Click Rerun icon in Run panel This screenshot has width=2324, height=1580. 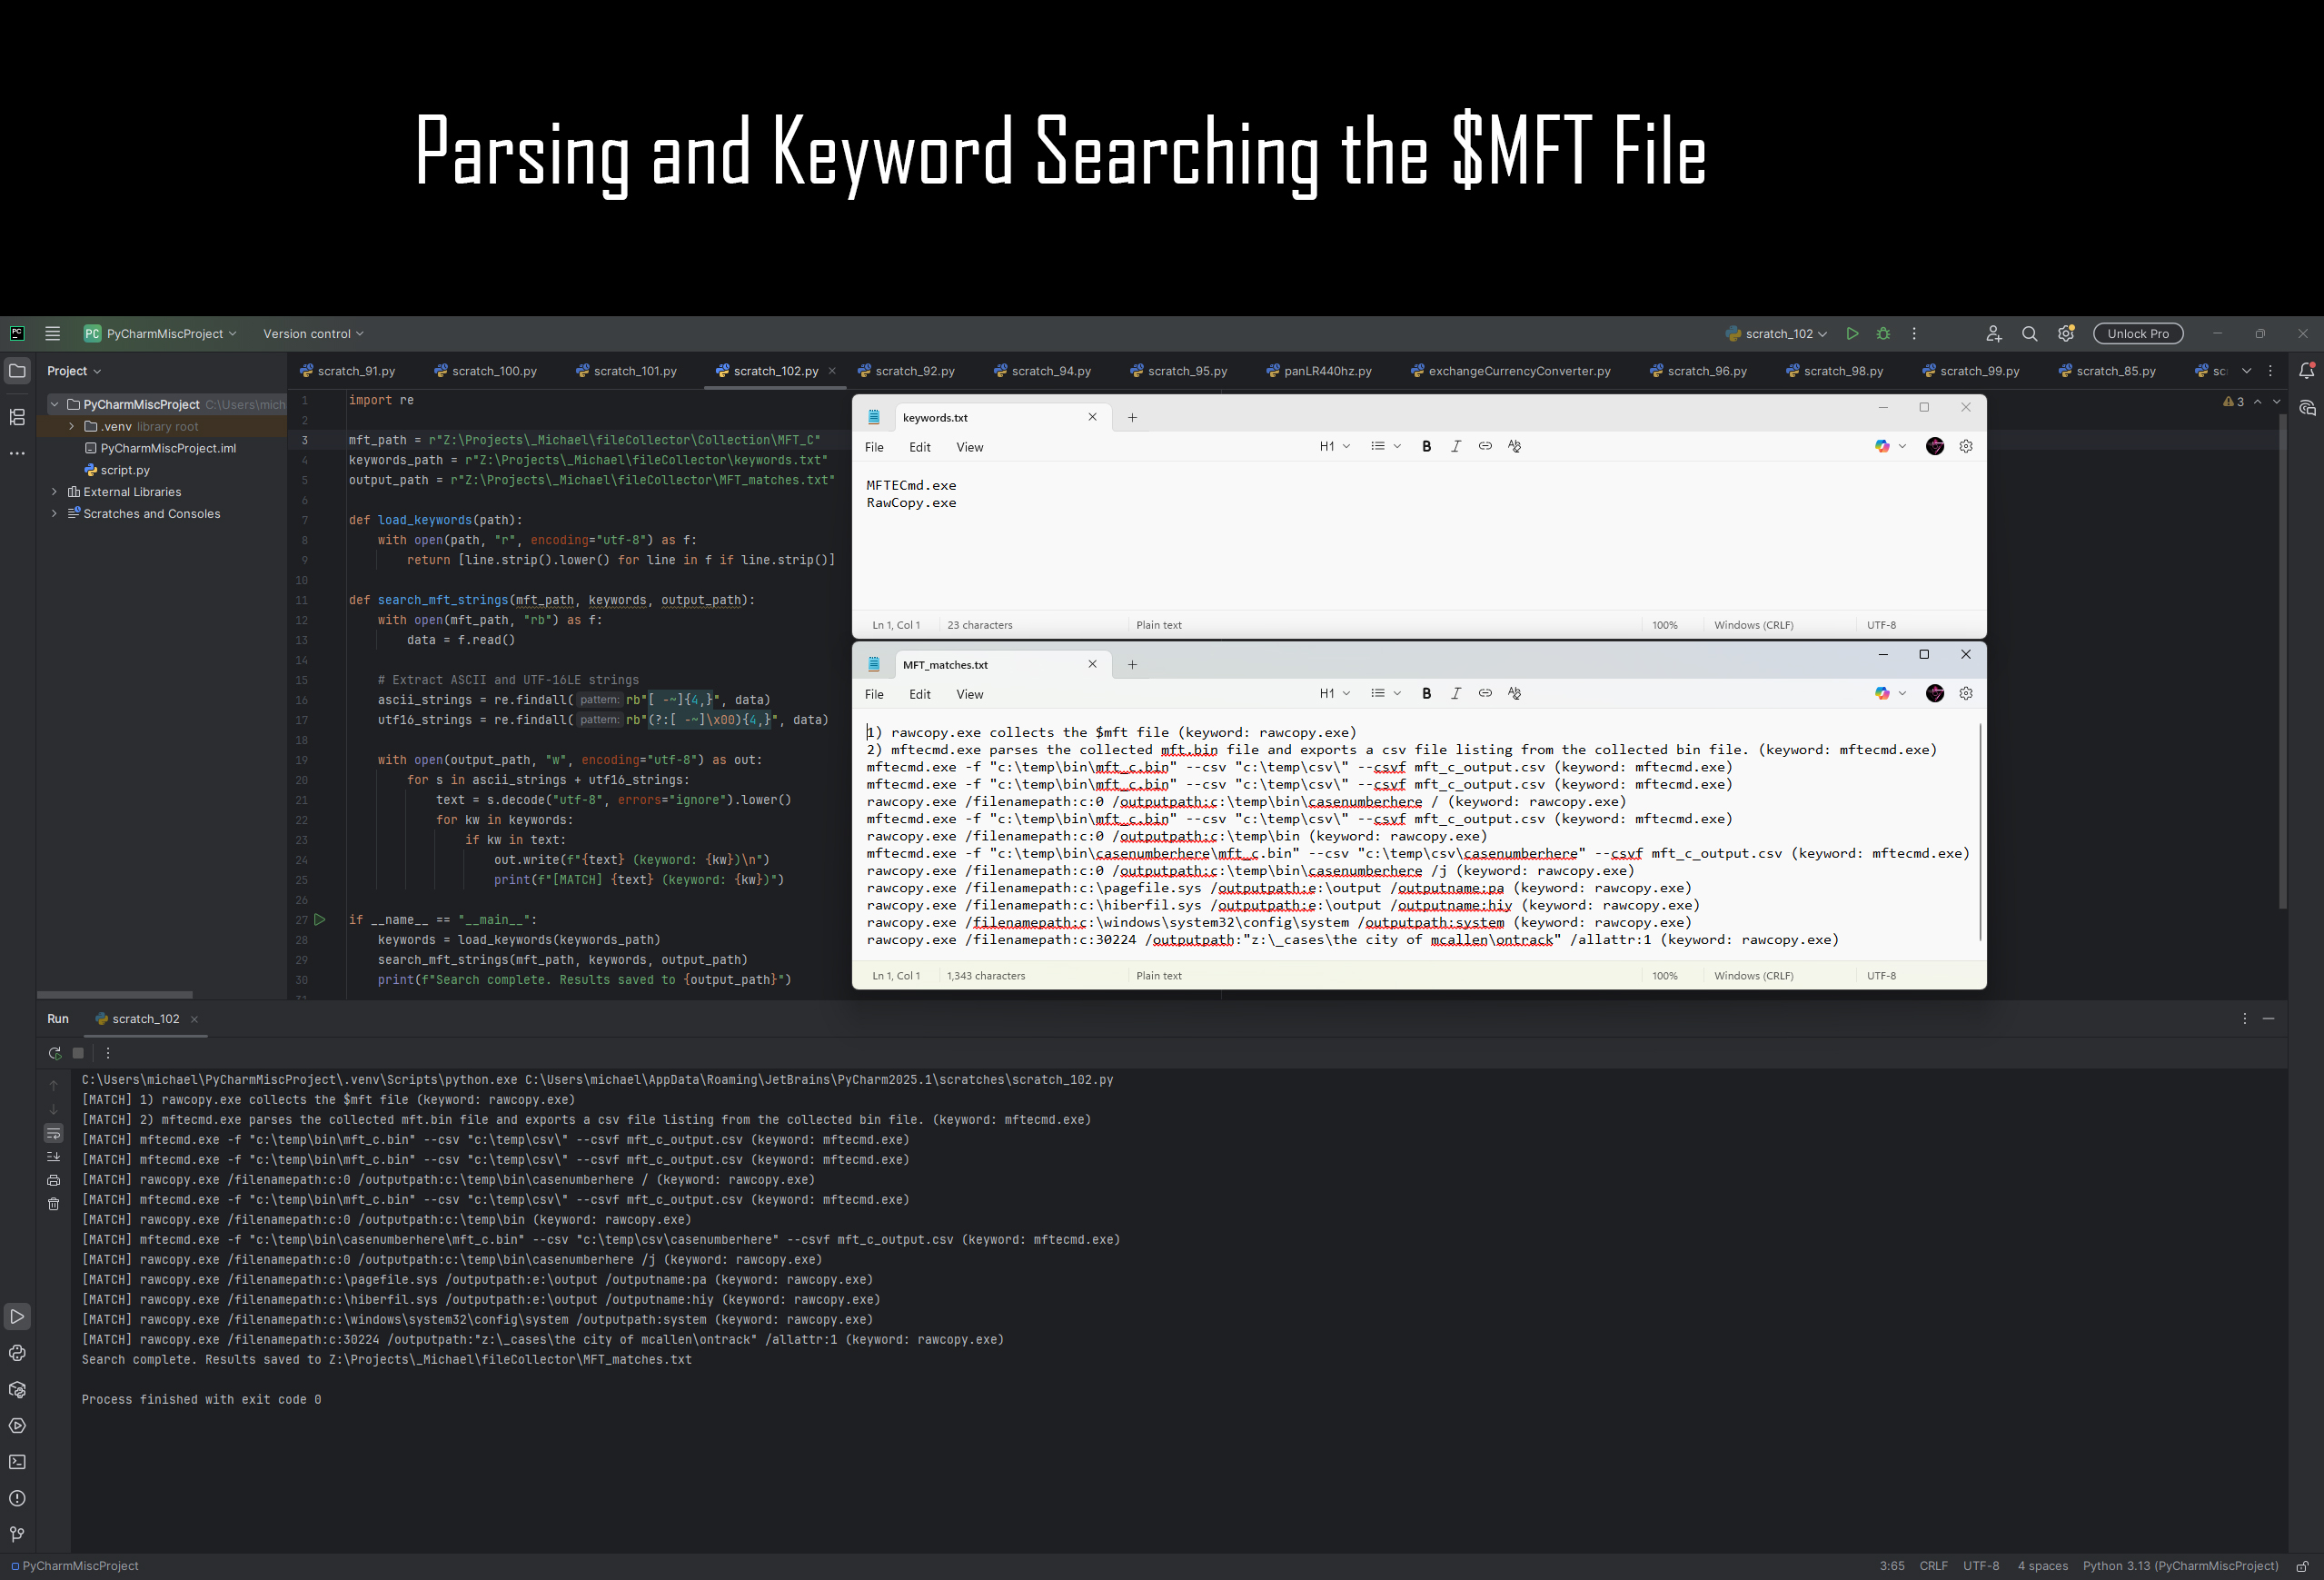pos(54,1053)
